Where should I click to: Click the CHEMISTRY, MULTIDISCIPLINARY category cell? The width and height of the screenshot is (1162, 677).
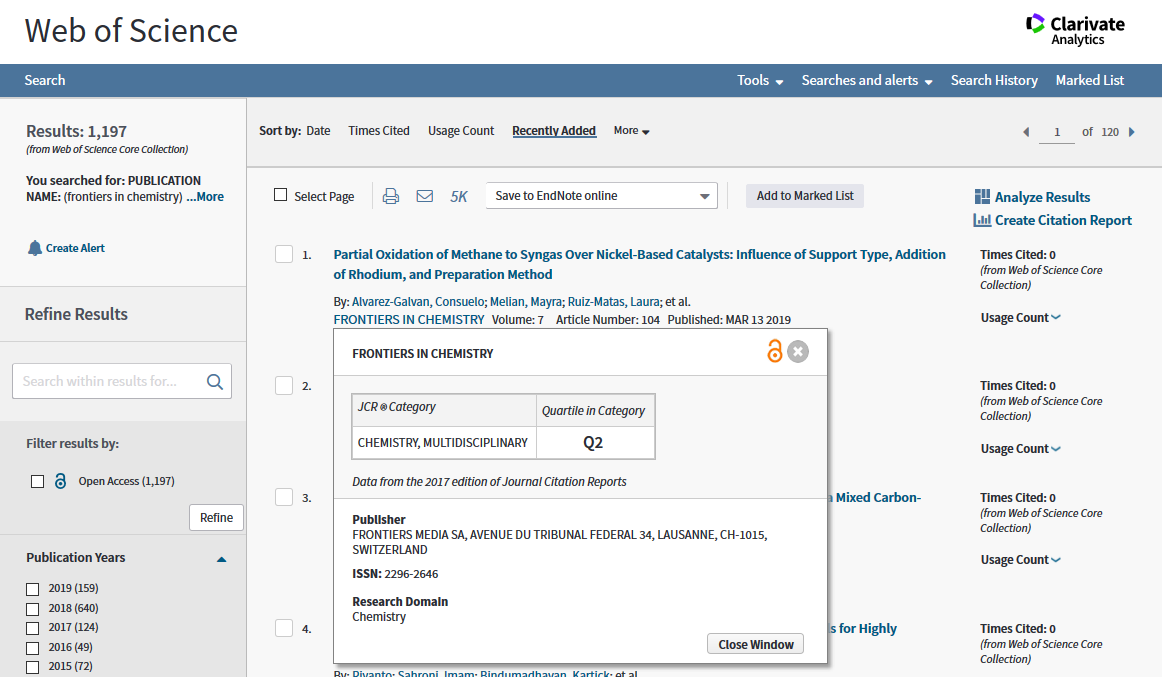443,443
